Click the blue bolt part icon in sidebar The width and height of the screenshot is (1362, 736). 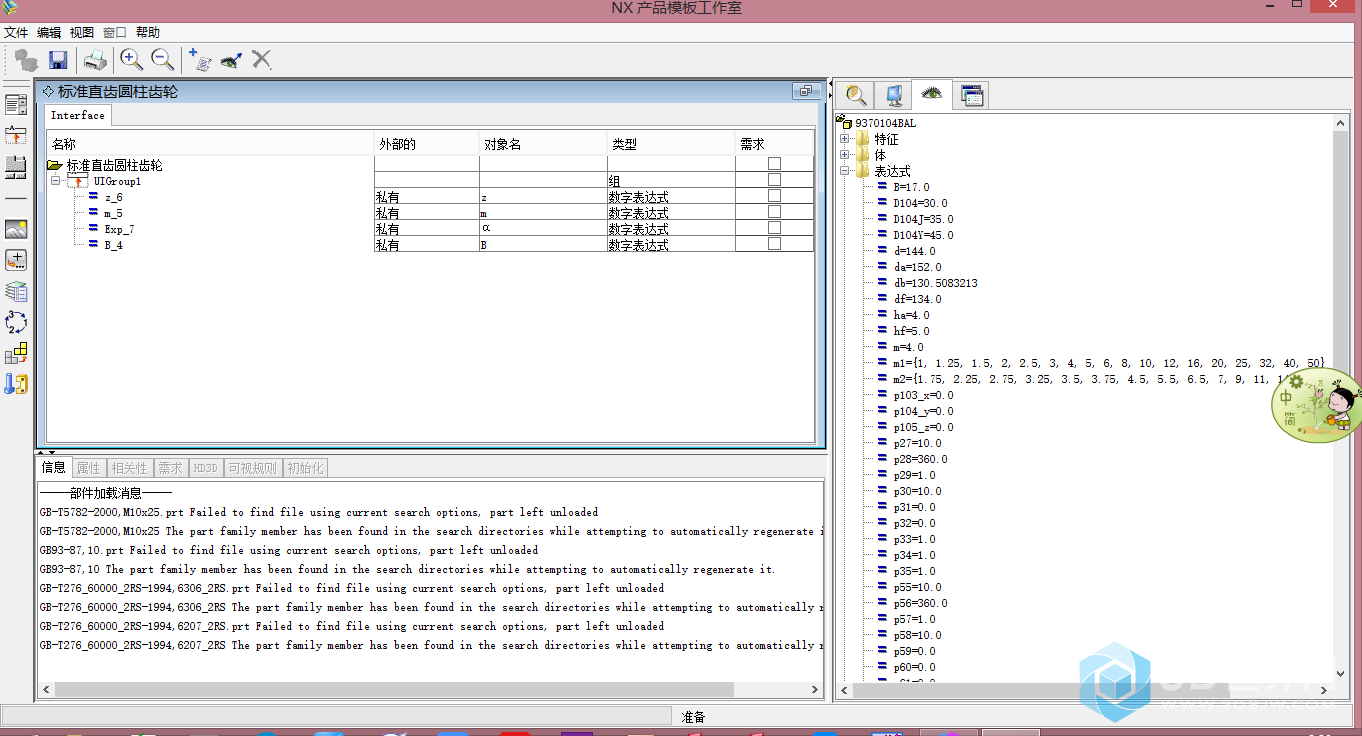16,384
